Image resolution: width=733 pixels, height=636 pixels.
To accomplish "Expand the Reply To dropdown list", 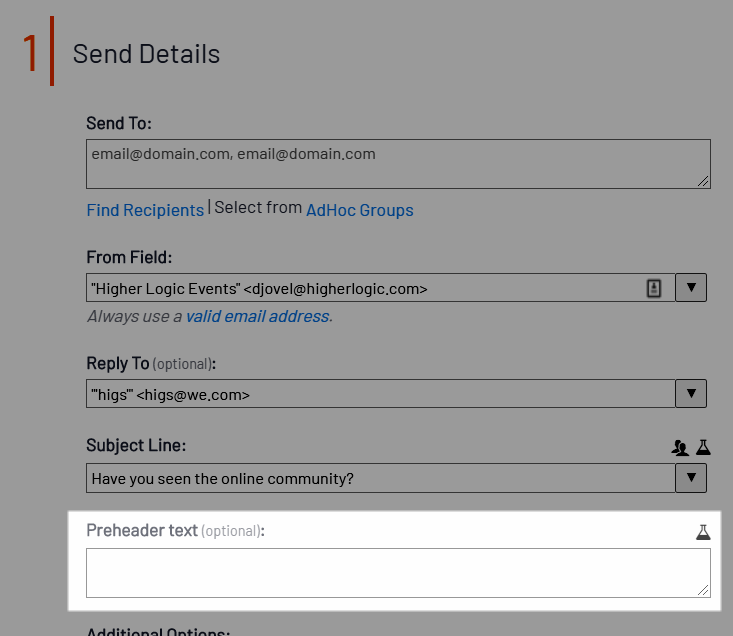I will pos(691,394).
